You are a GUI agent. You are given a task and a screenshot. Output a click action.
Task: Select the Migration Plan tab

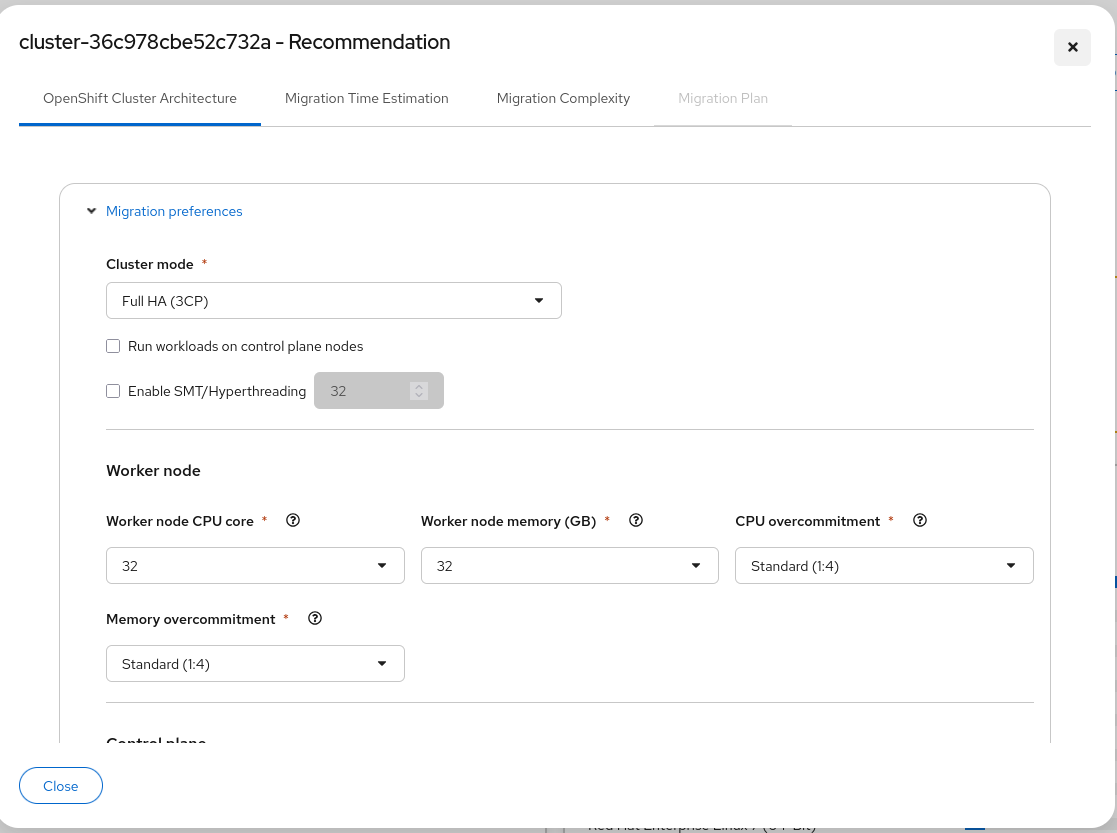click(x=723, y=98)
